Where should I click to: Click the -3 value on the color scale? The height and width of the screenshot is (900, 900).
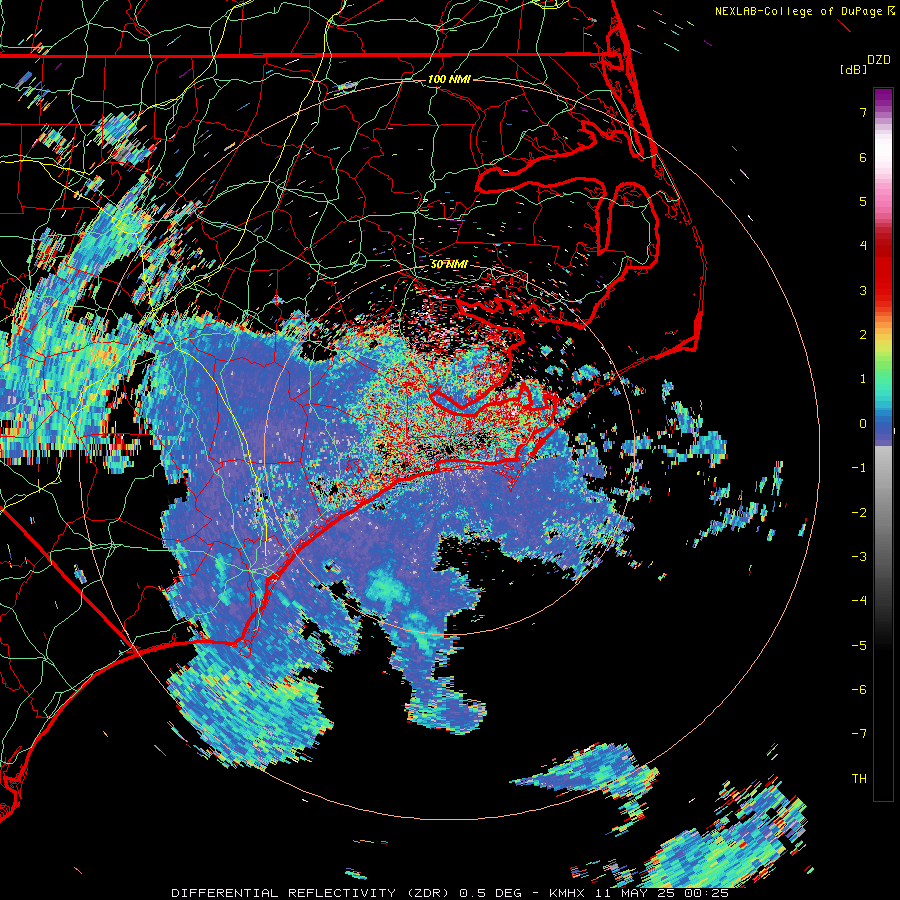[859, 557]
